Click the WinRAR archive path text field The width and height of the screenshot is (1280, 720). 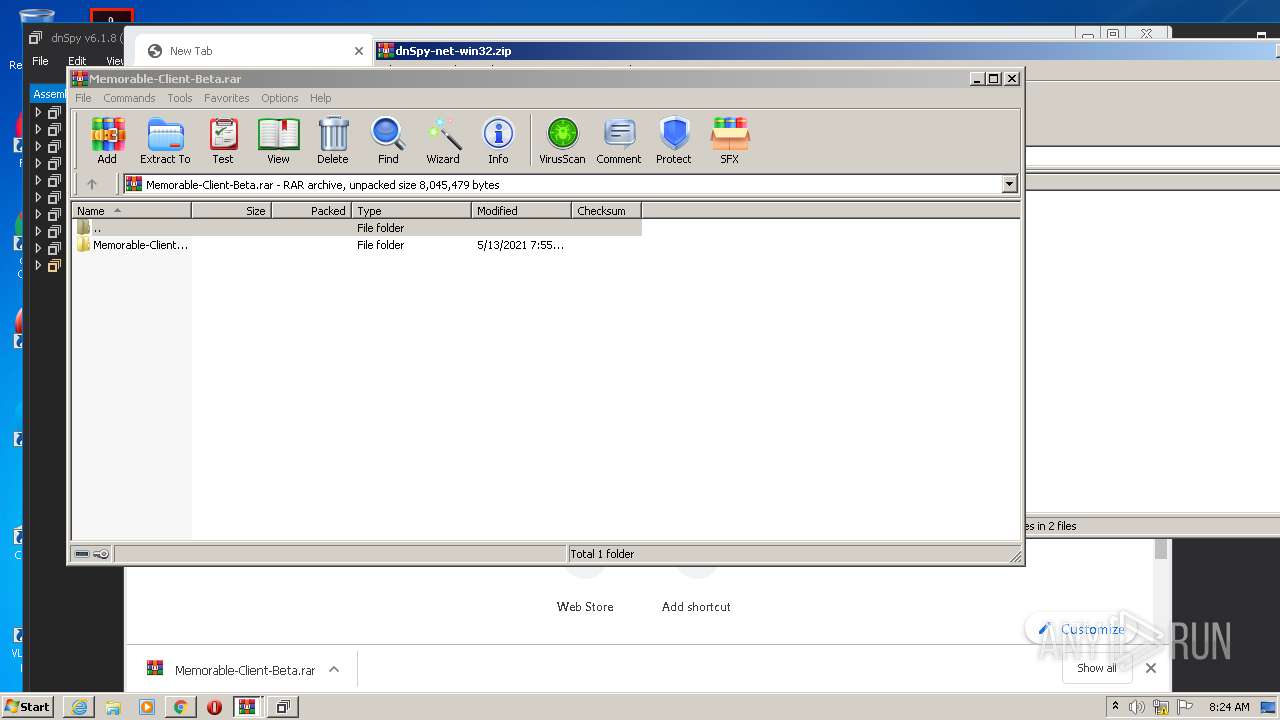562,184
